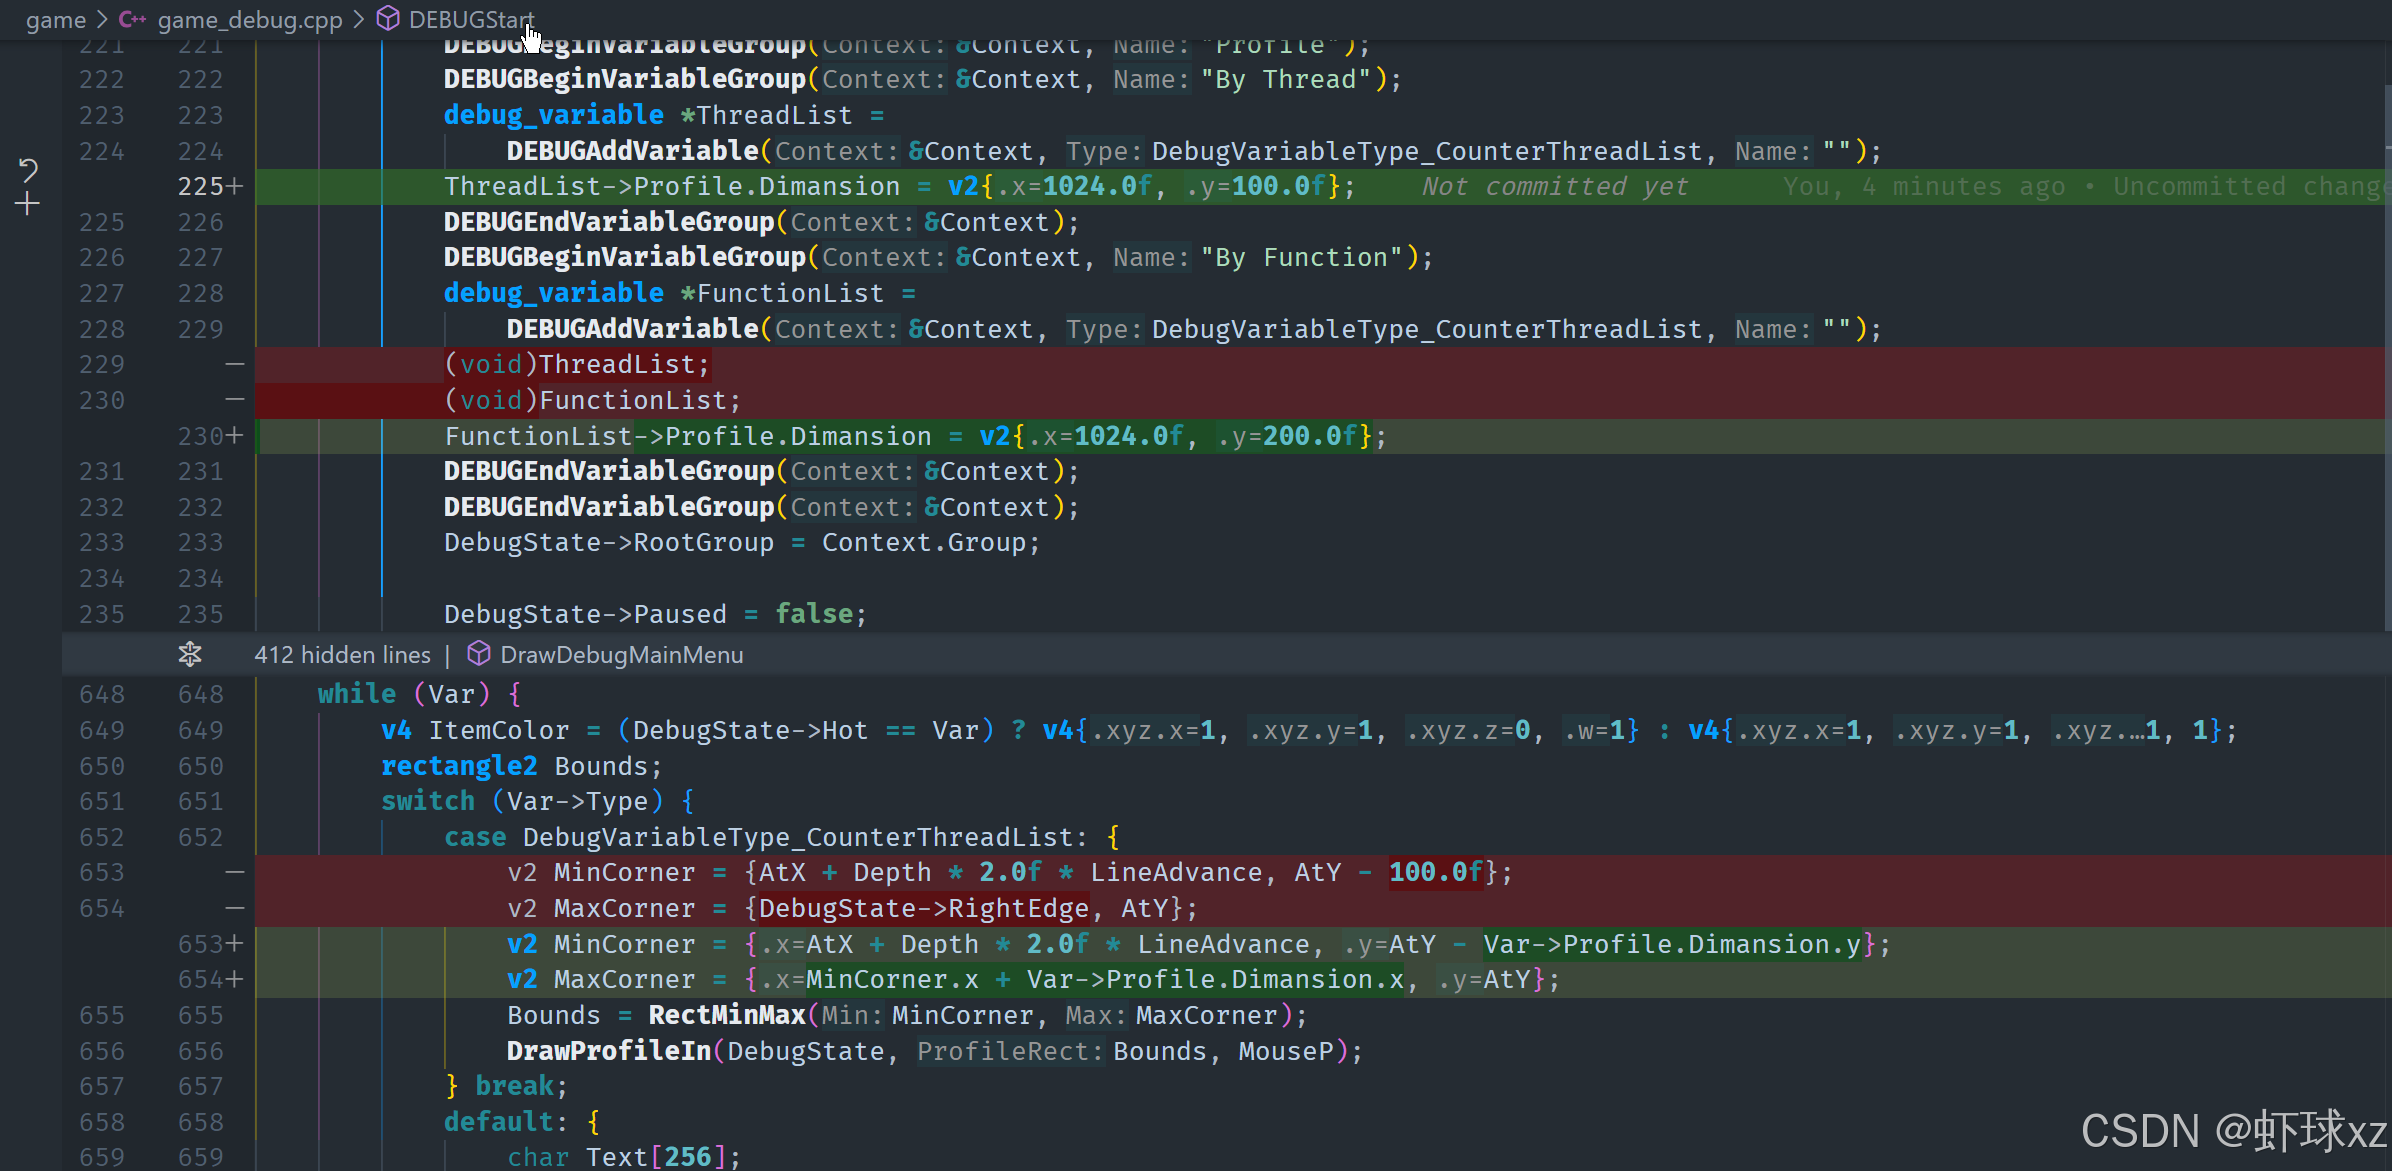
Task: Click the plus marker on added line 654
Action: (235, 979)
